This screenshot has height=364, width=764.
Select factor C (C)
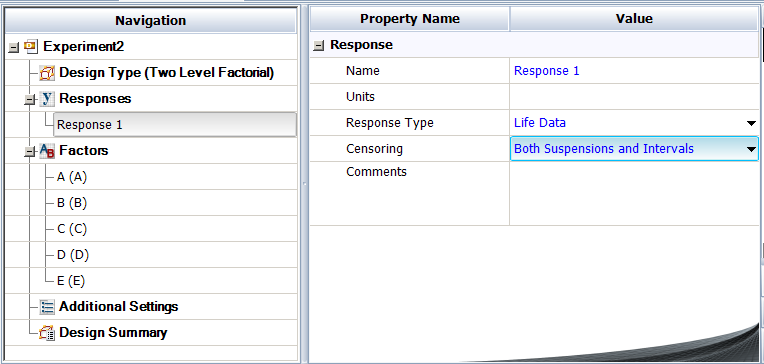(x=72, y=229)
